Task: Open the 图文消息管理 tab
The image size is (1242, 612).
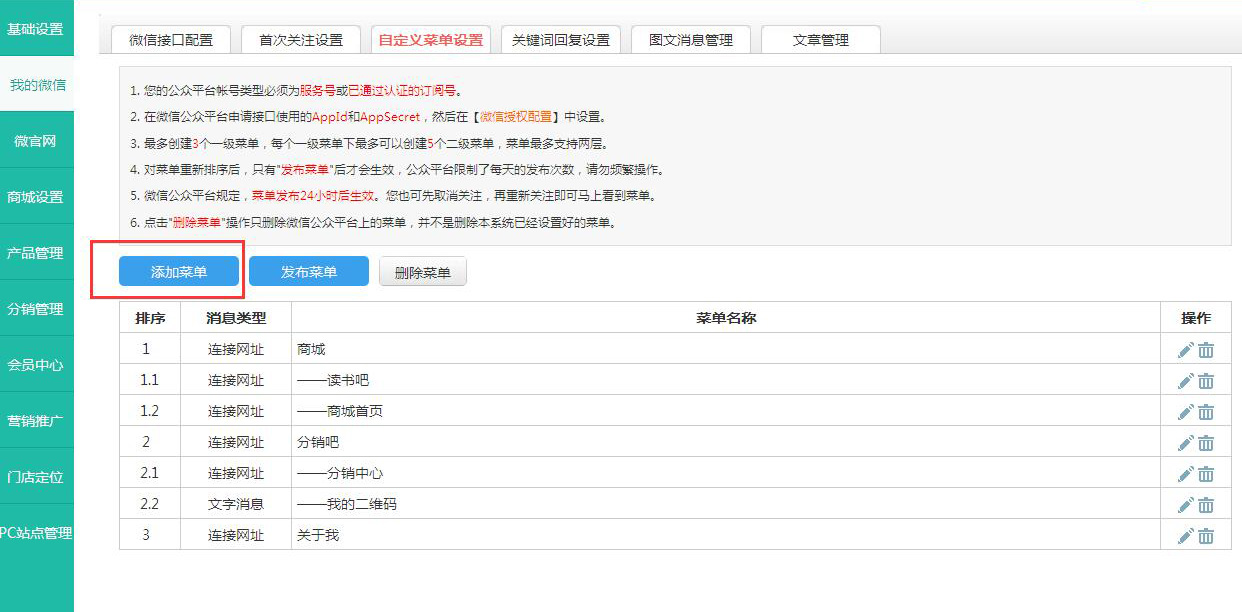Action: tap(691, 40)
